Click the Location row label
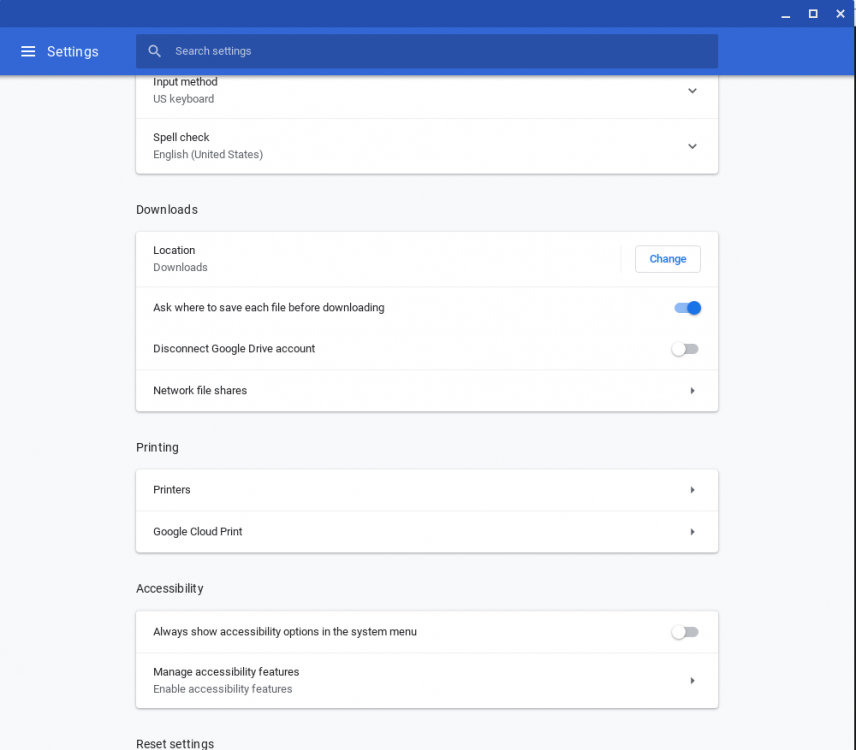856x750 pixels. (x=174, y=251)
